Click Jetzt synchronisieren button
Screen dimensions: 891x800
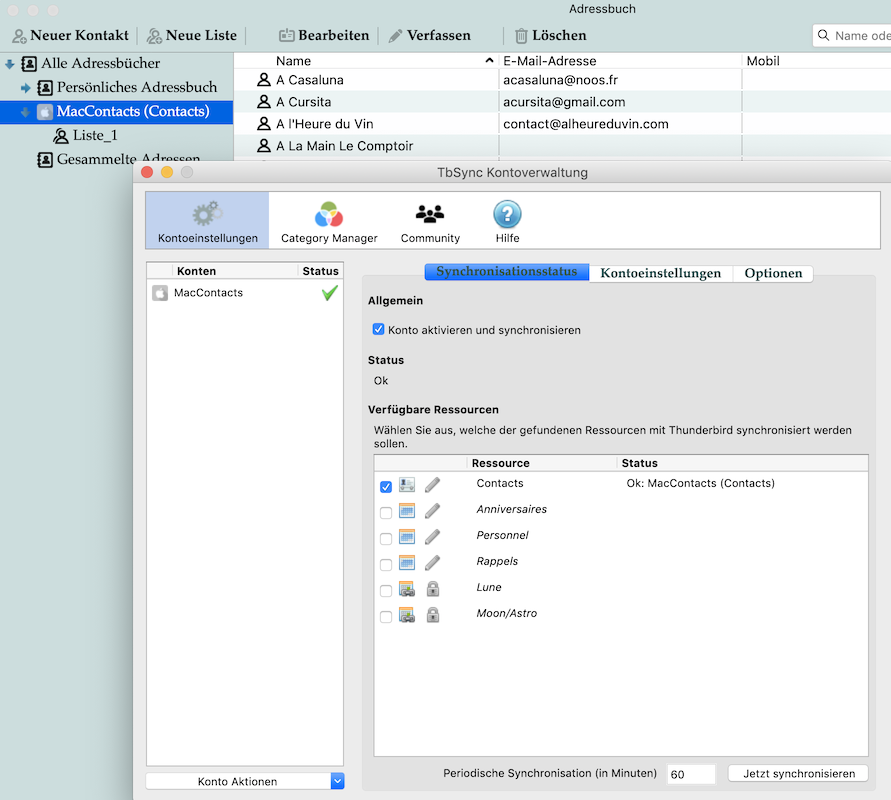point(798,773)
